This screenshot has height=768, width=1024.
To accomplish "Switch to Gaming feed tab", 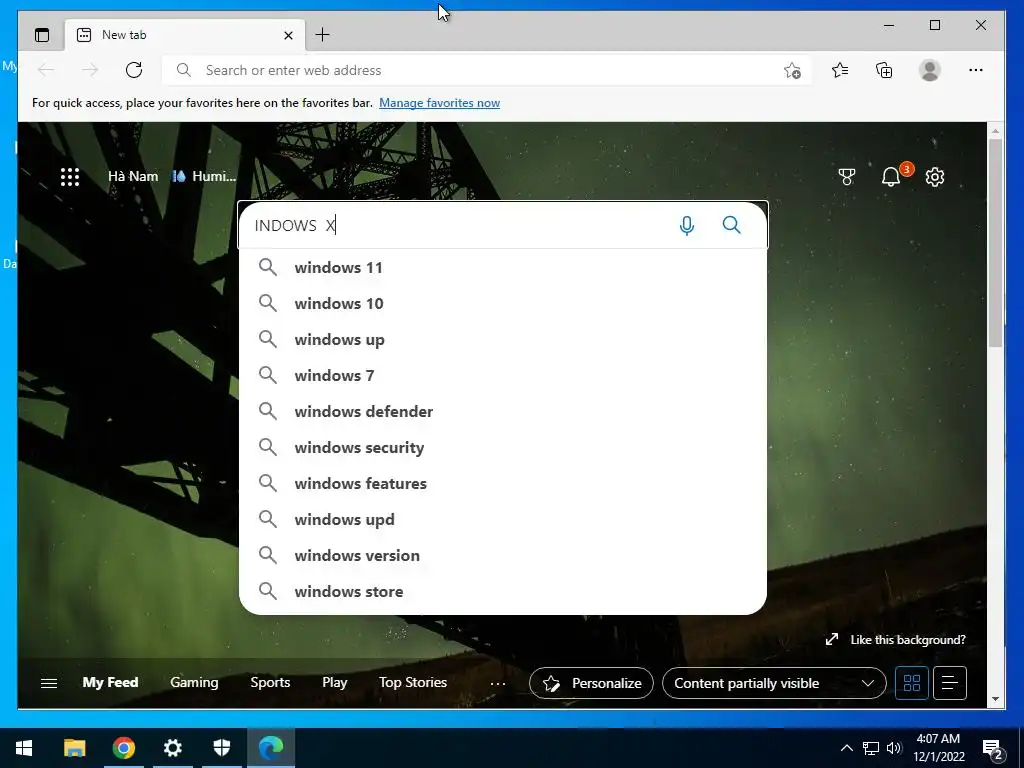I will 194,682.
